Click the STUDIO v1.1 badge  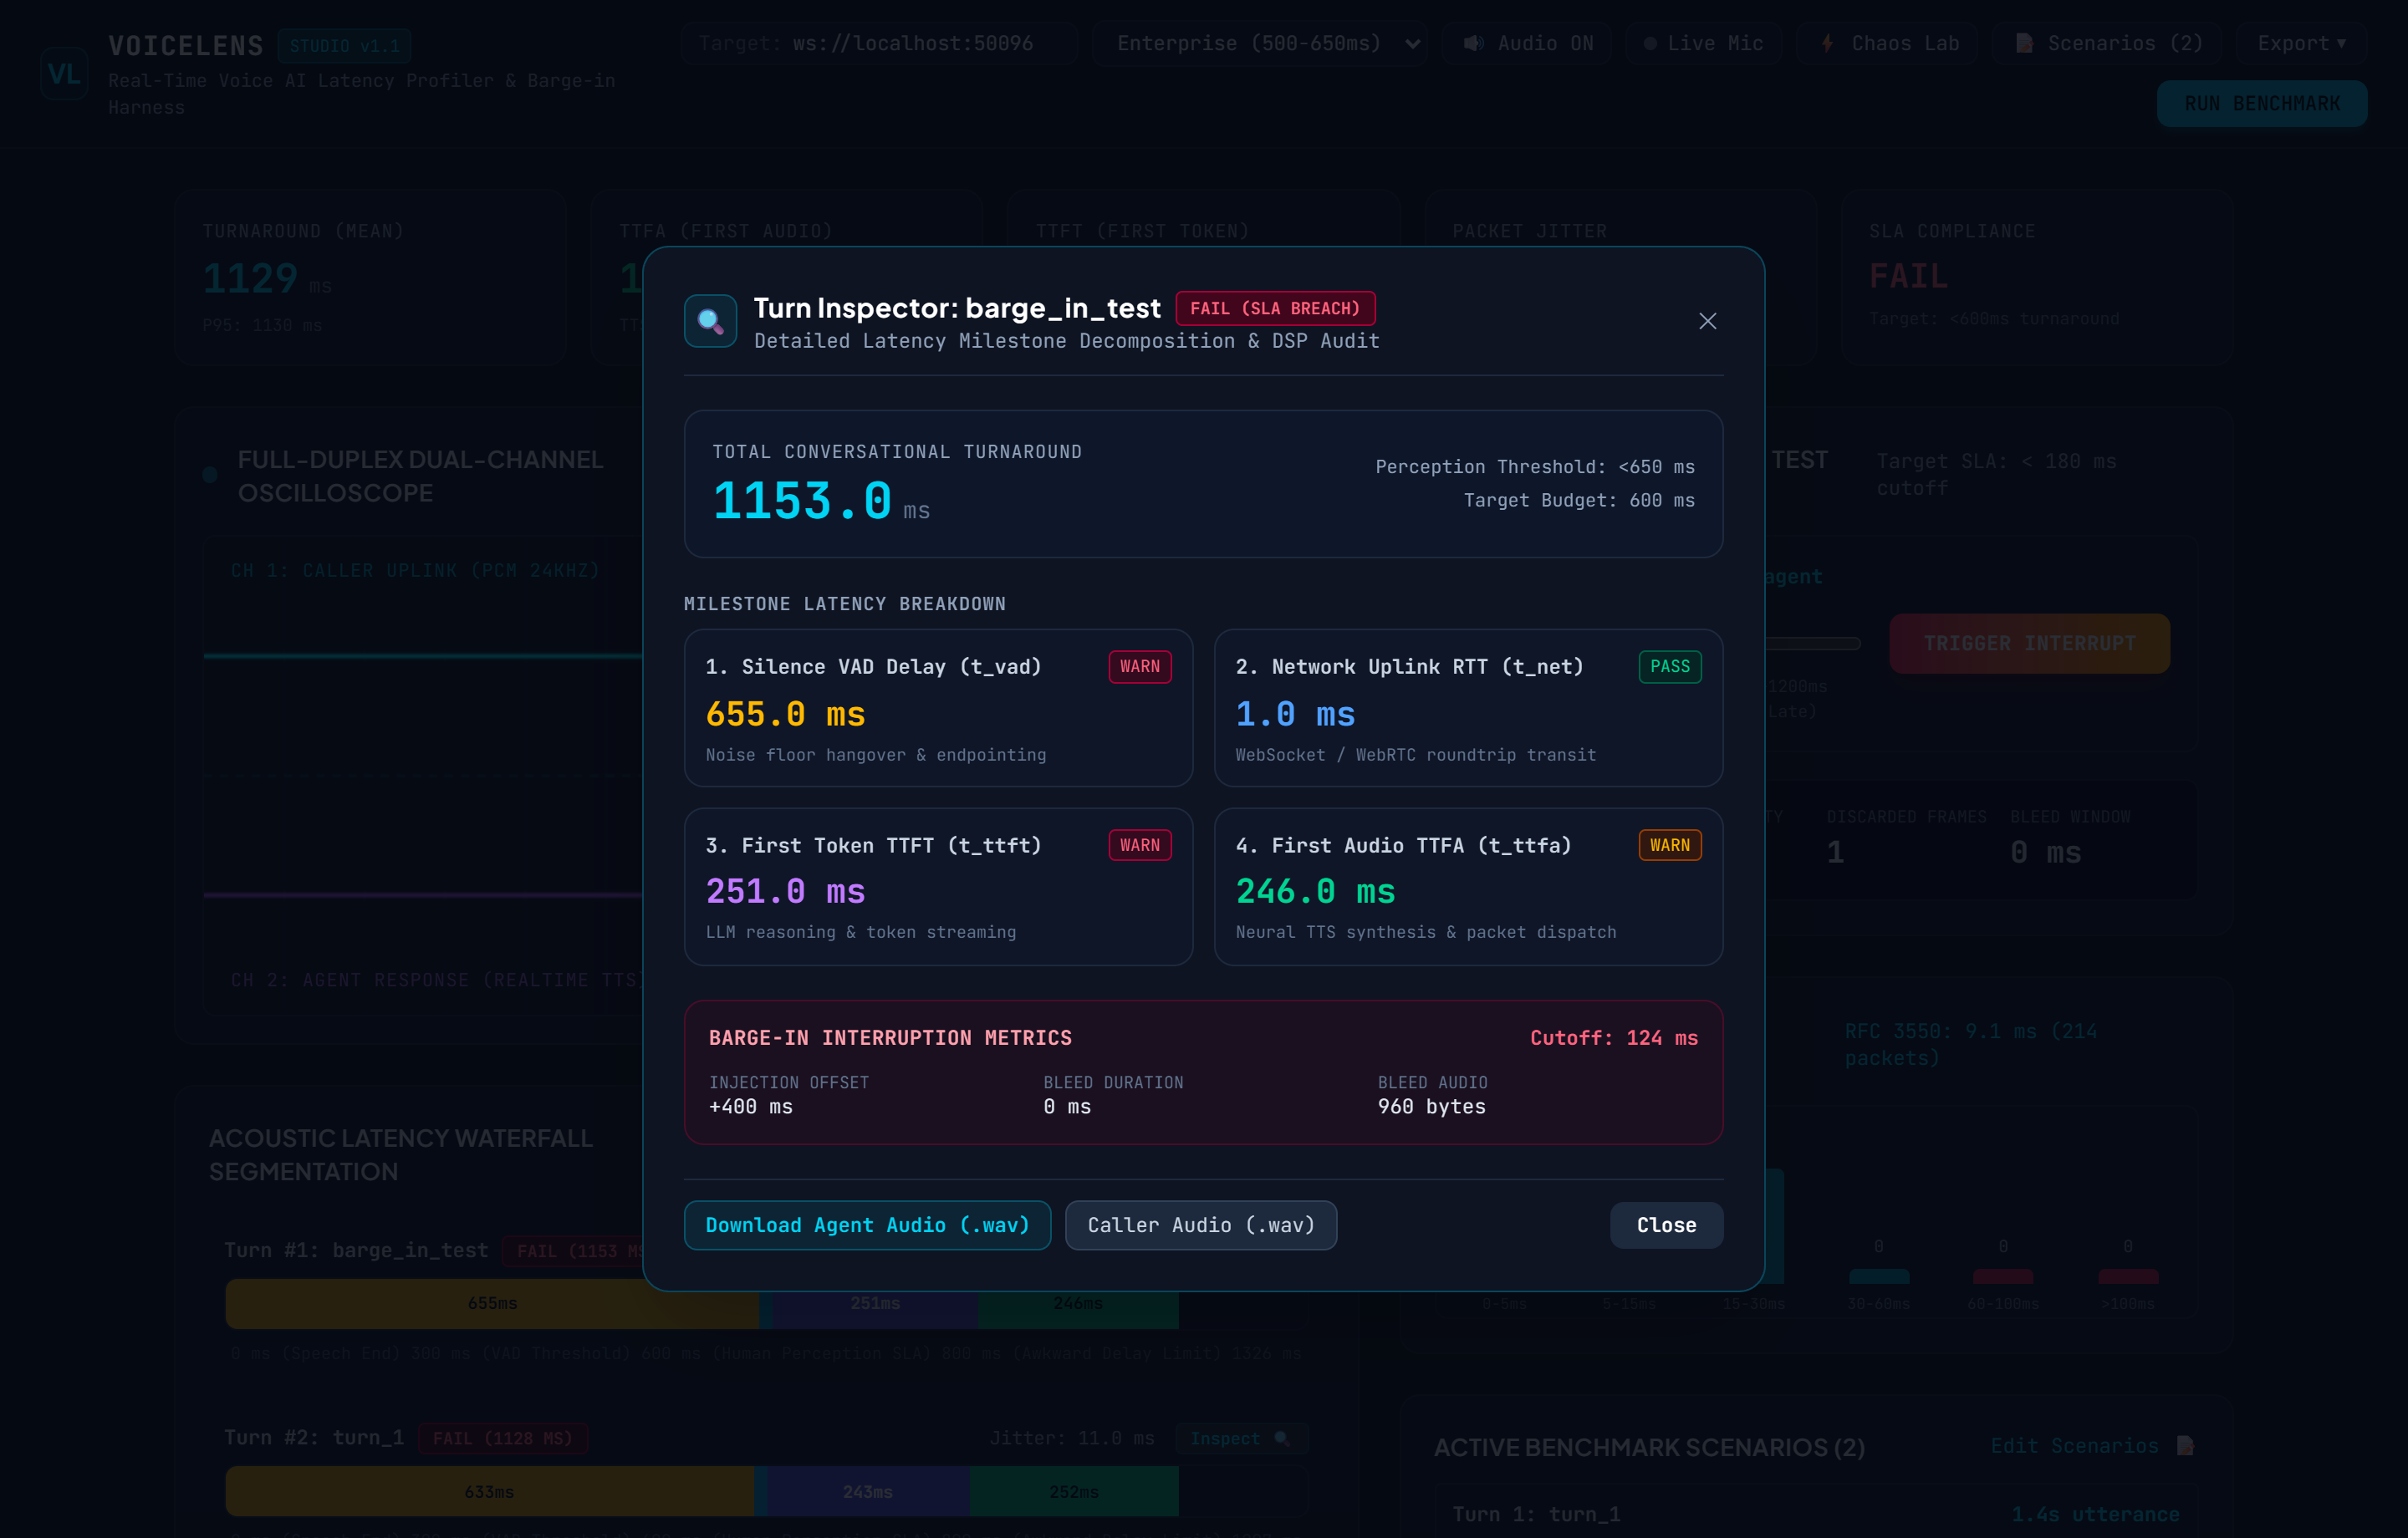point(344,45)
